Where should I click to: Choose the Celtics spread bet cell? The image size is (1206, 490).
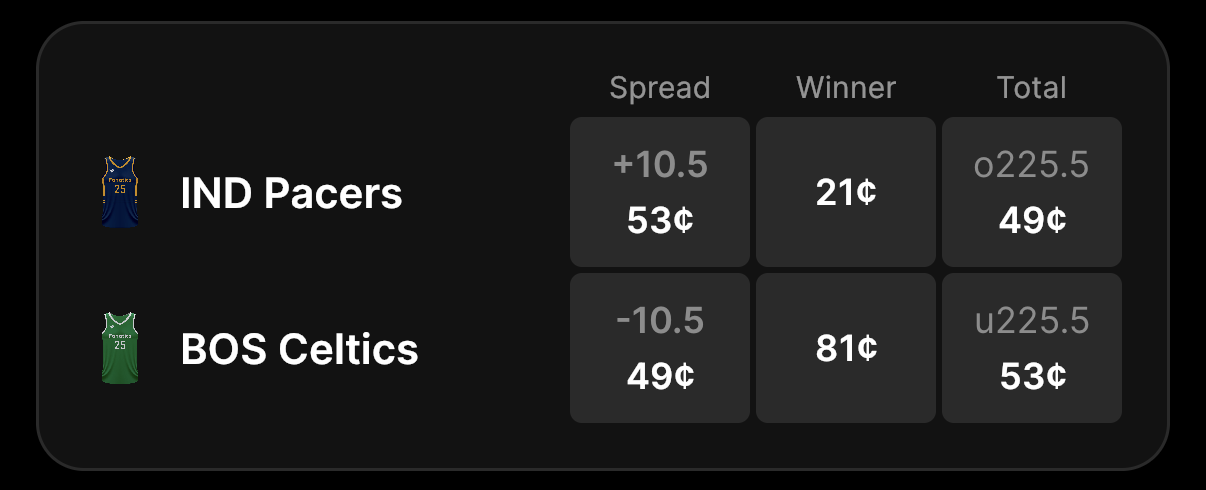coord(660,348)
